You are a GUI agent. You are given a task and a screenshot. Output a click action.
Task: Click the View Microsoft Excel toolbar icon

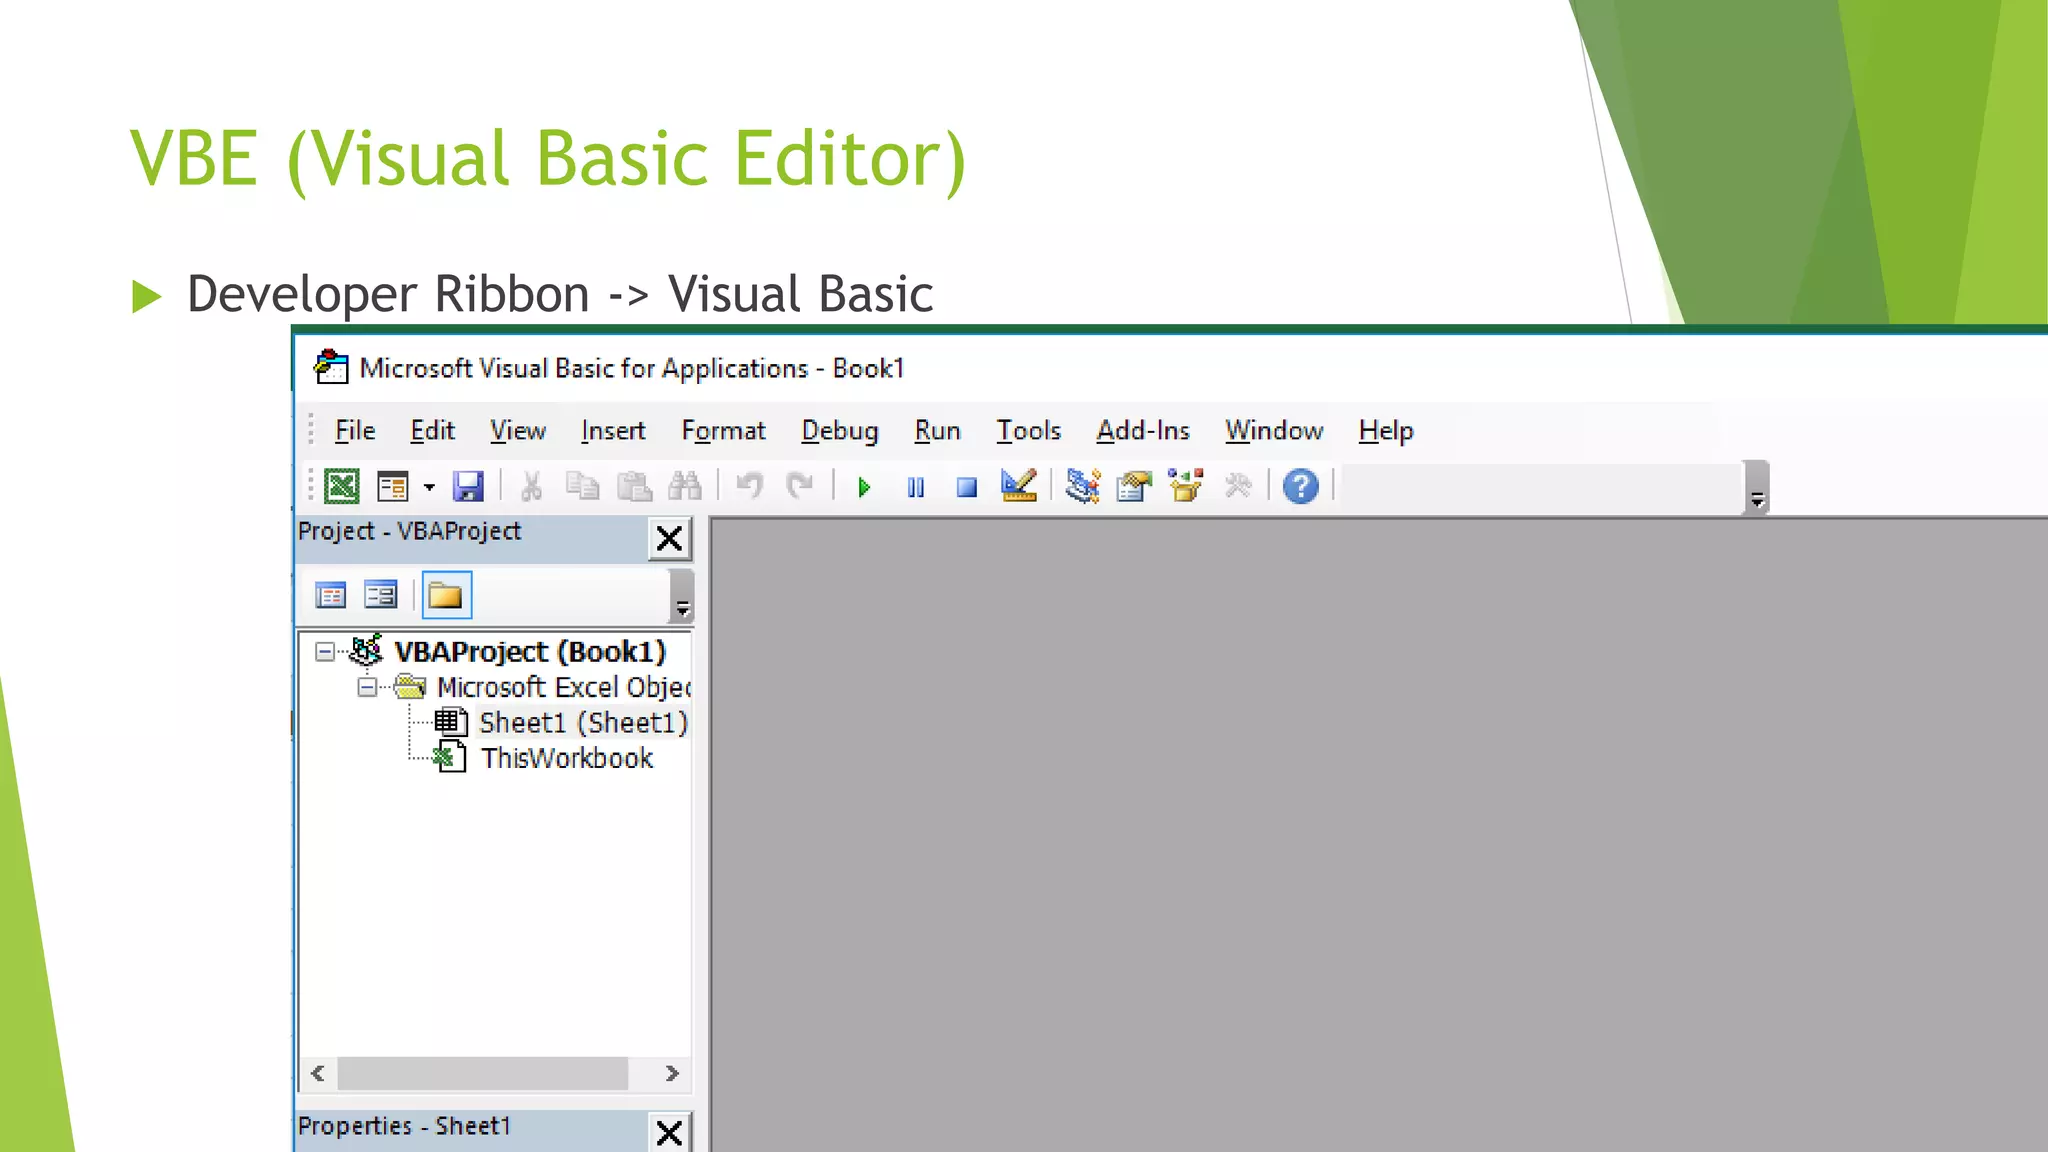tap(341, 487)
